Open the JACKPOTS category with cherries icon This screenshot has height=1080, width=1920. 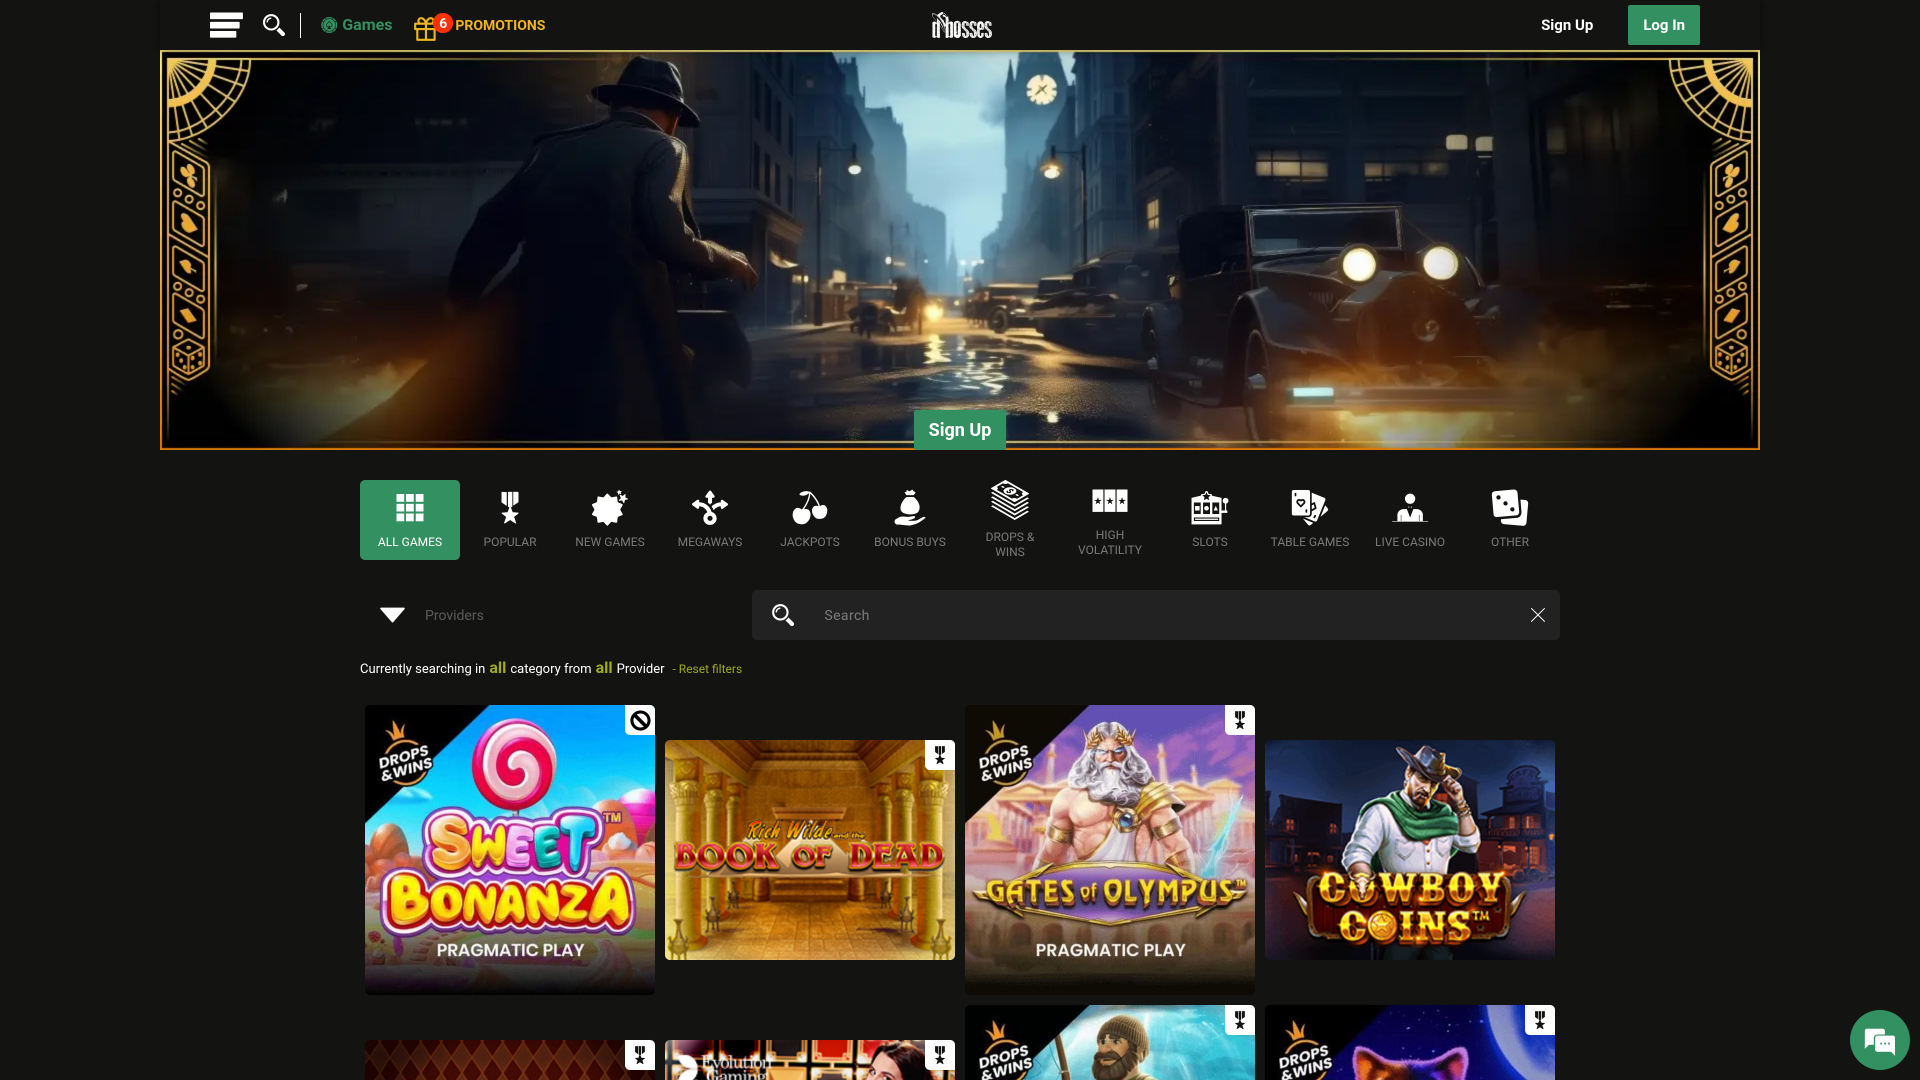pyautogui.click(x=809, y=519)
